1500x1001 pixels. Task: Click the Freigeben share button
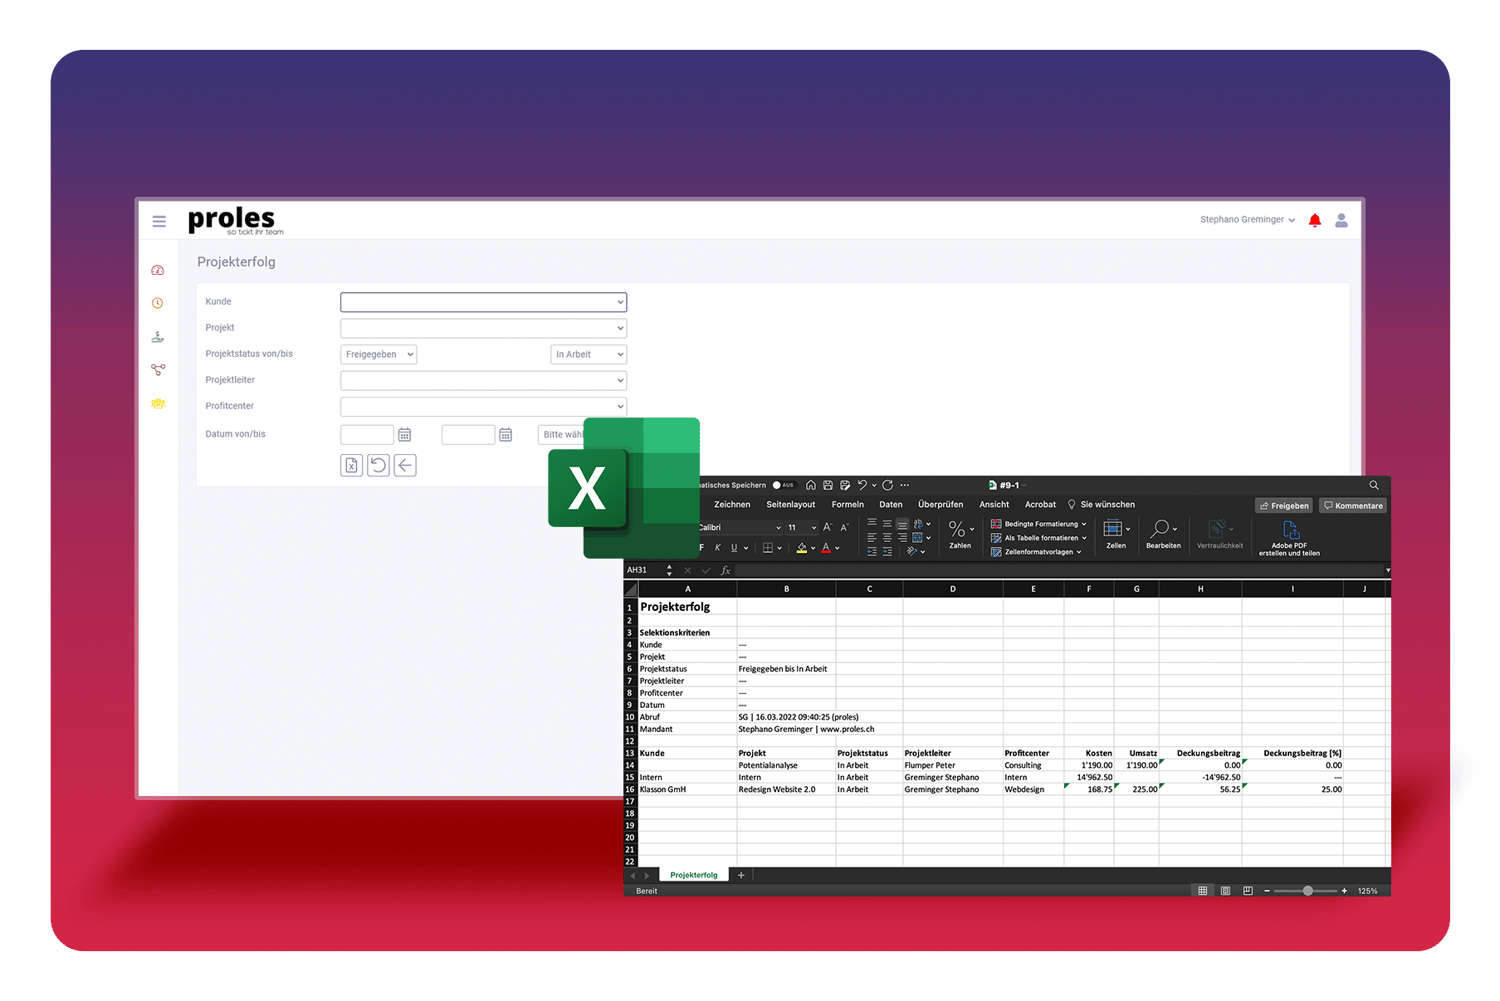click(1284, 506)
